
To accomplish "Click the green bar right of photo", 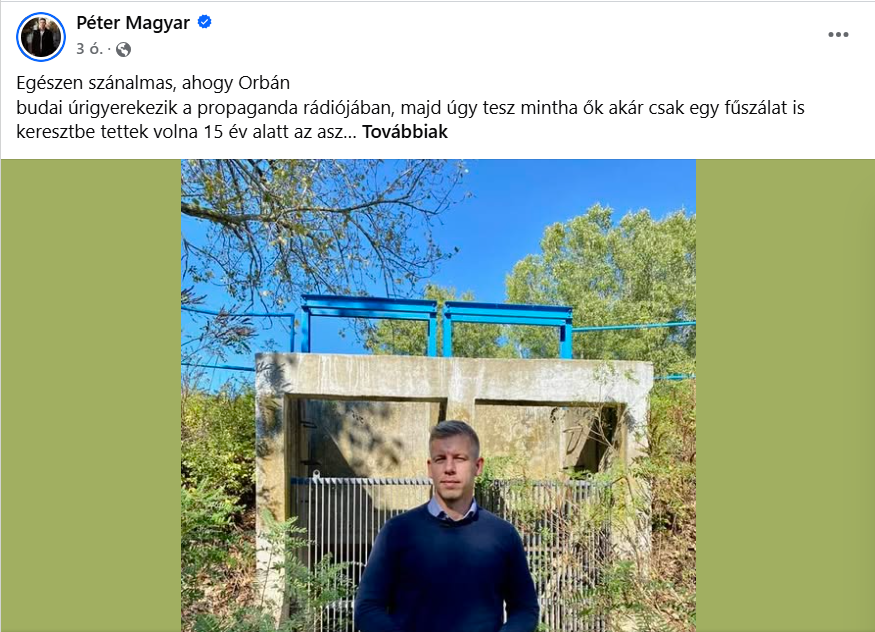I will coord(785,395).
